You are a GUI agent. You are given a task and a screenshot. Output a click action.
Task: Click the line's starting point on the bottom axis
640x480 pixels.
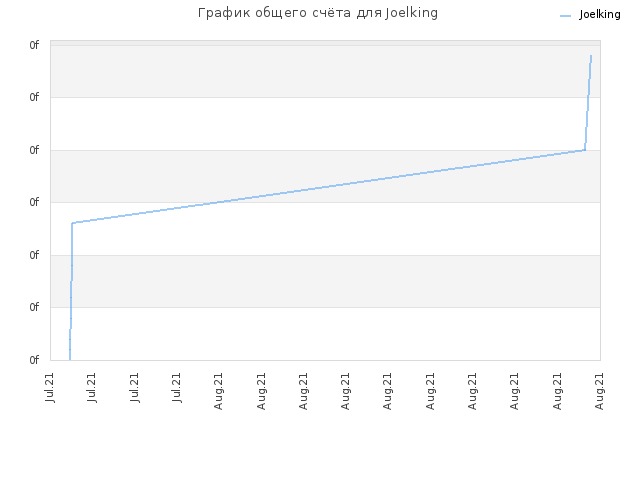tap(70, 359)
